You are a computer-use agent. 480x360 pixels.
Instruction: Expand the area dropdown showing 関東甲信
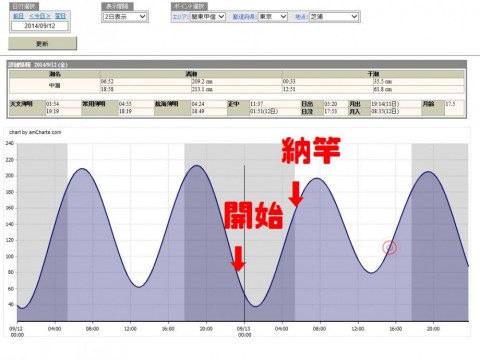pyautogui.click(x=208, y=17)
